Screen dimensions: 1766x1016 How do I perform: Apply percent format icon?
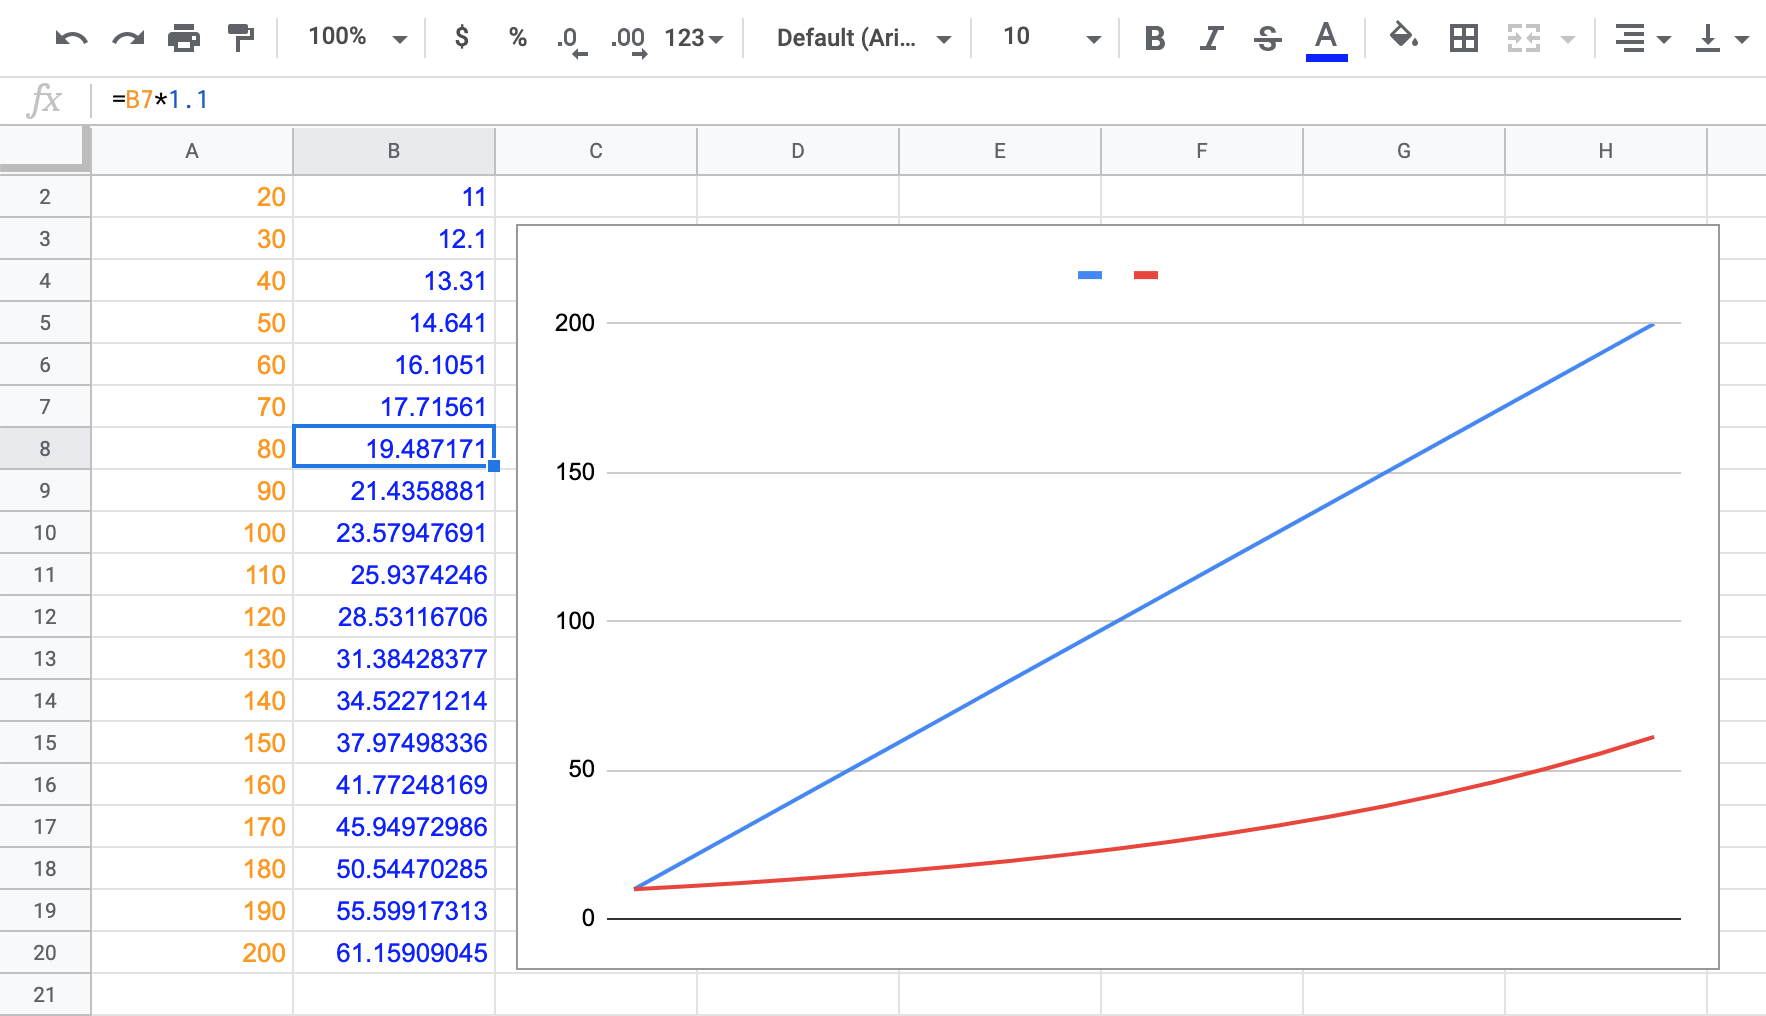pos(517,38)
